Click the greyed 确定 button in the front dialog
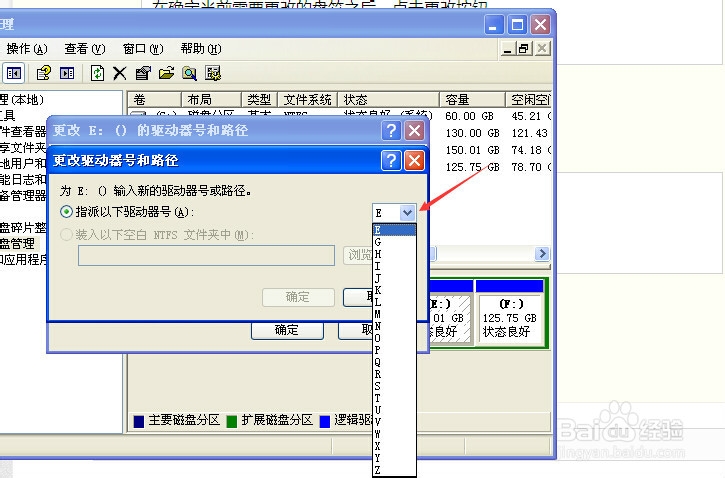The image size is (725, 478). 298,297
